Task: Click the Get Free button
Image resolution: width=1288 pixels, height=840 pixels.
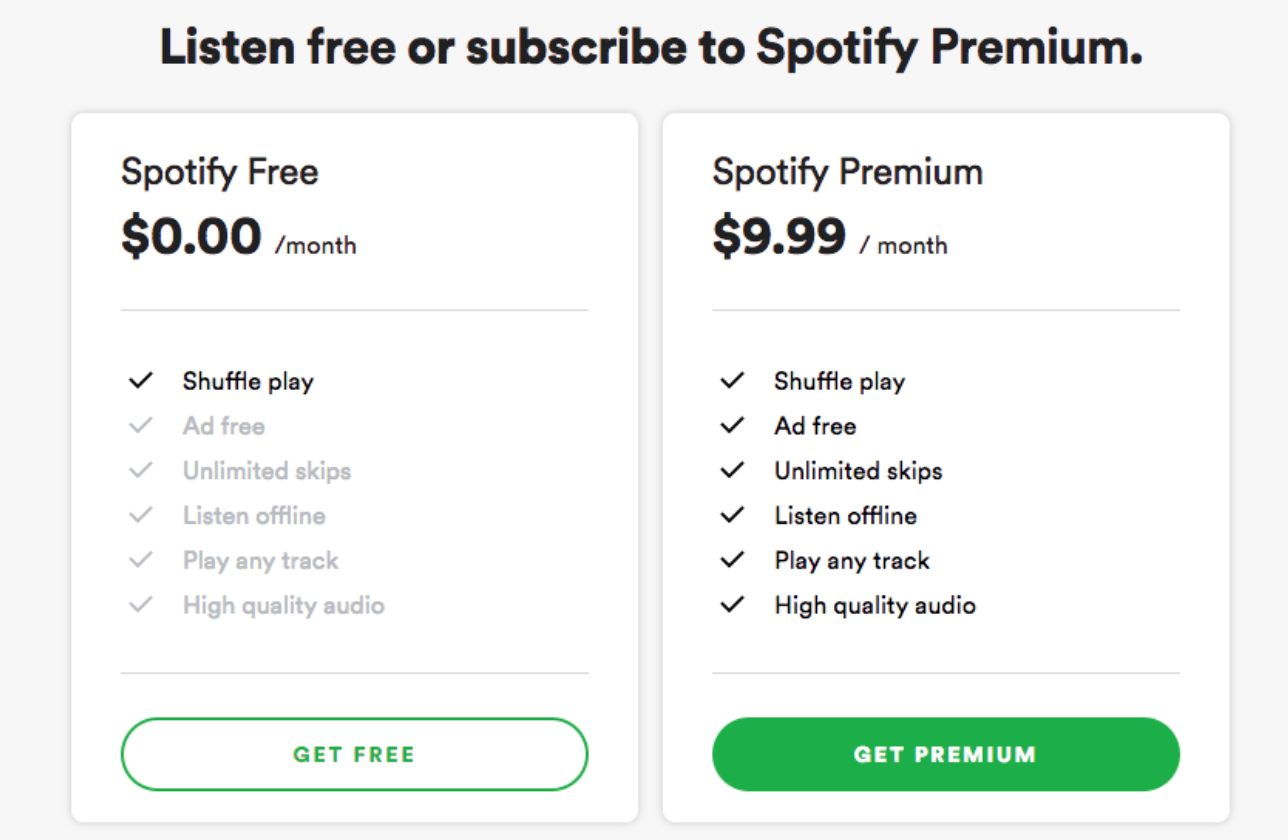Action: point(354,754)
